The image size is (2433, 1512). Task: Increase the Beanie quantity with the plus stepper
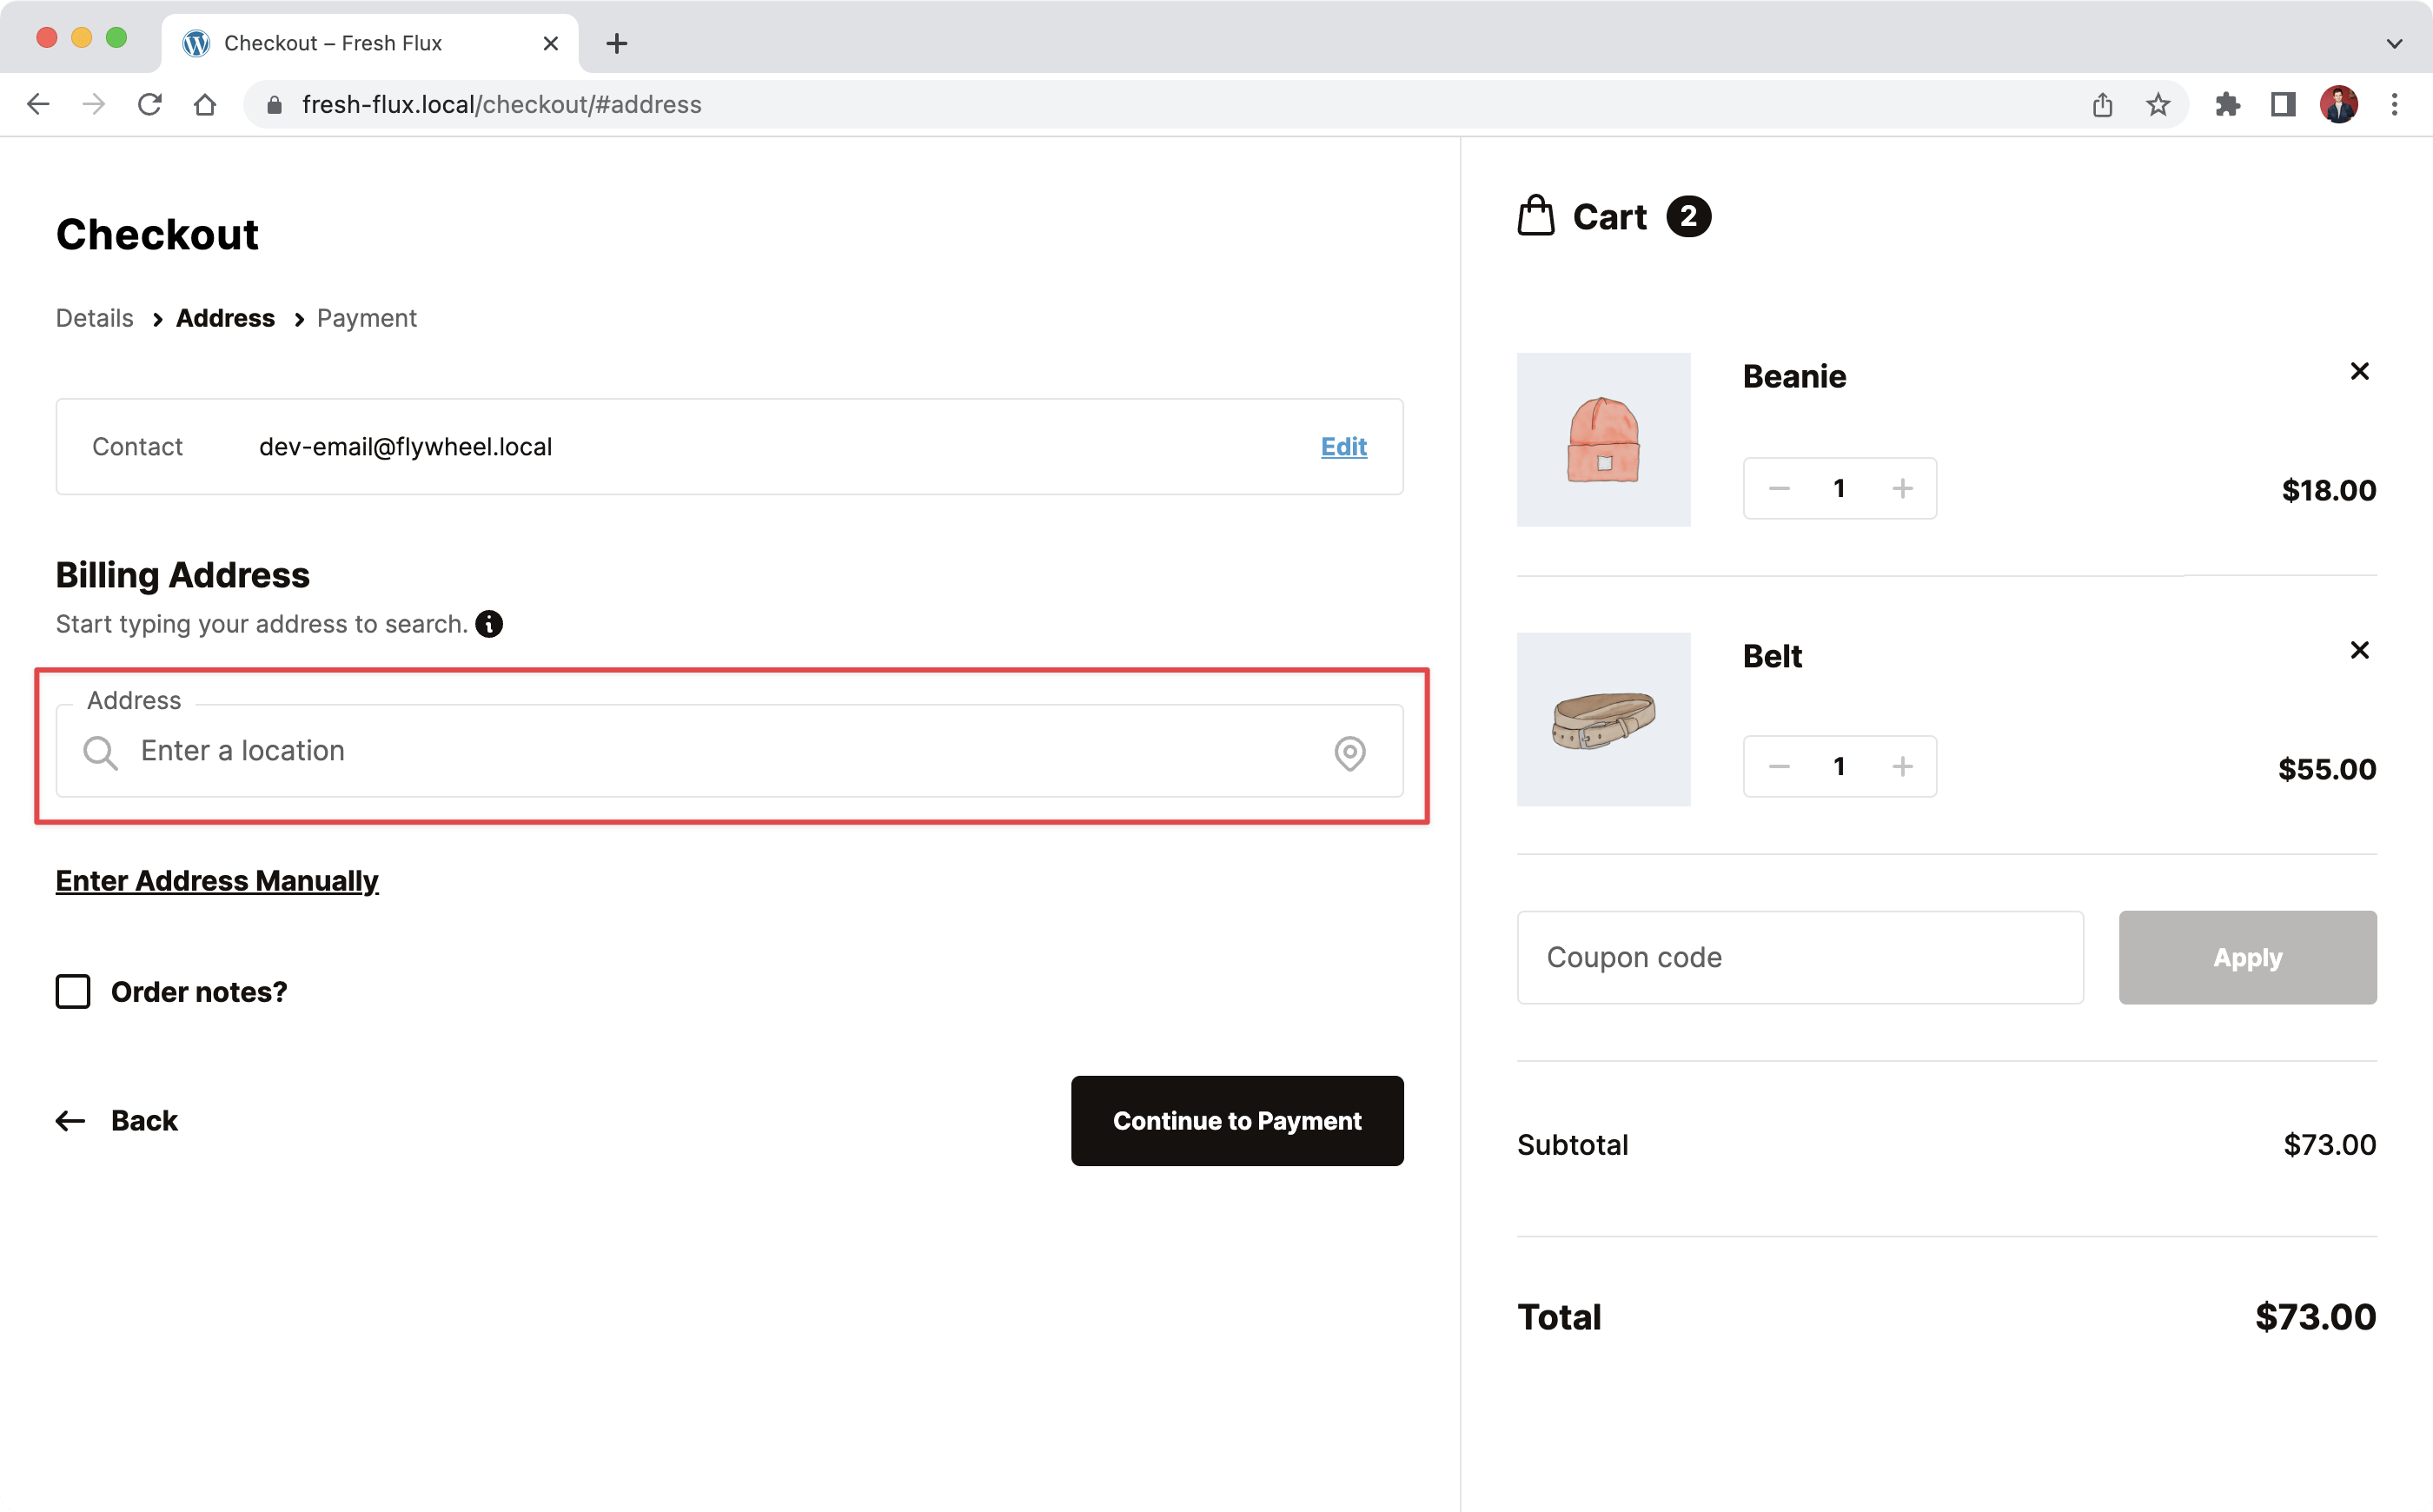[1902, 488]
